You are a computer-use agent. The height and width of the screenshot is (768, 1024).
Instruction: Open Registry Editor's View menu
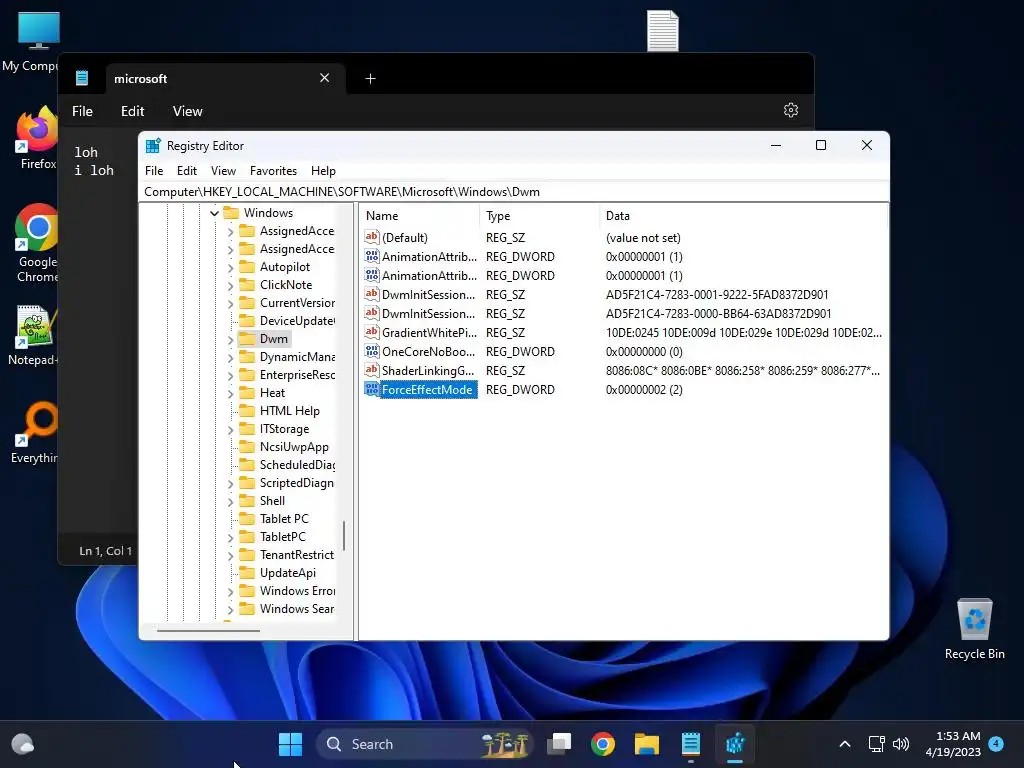[x=223, y=170]
